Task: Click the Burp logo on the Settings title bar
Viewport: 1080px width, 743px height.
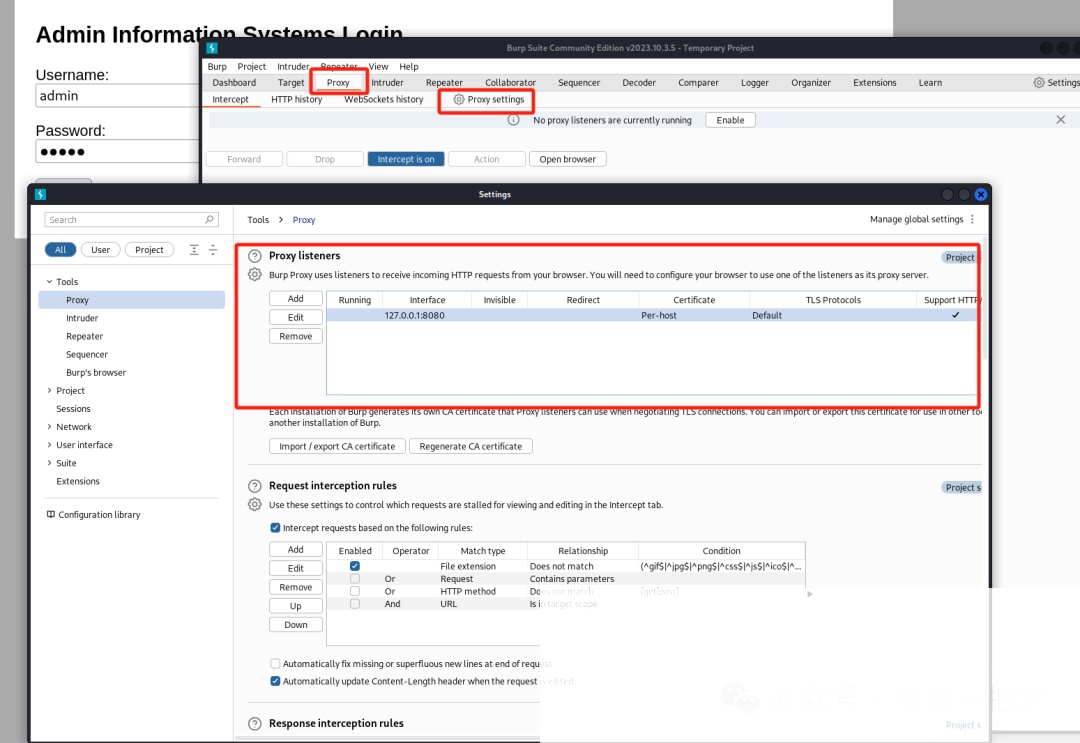Action: point(41,195)
